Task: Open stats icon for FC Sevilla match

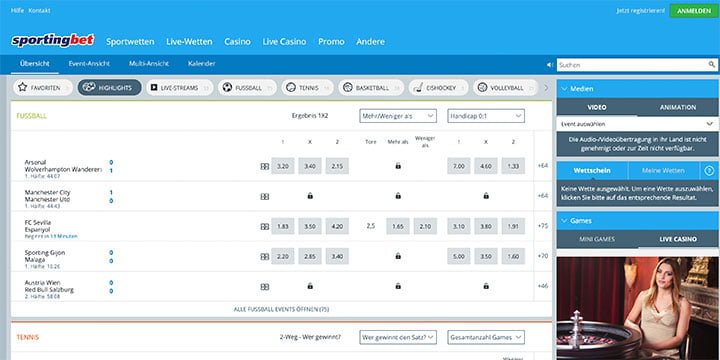Action: point(264,226)
